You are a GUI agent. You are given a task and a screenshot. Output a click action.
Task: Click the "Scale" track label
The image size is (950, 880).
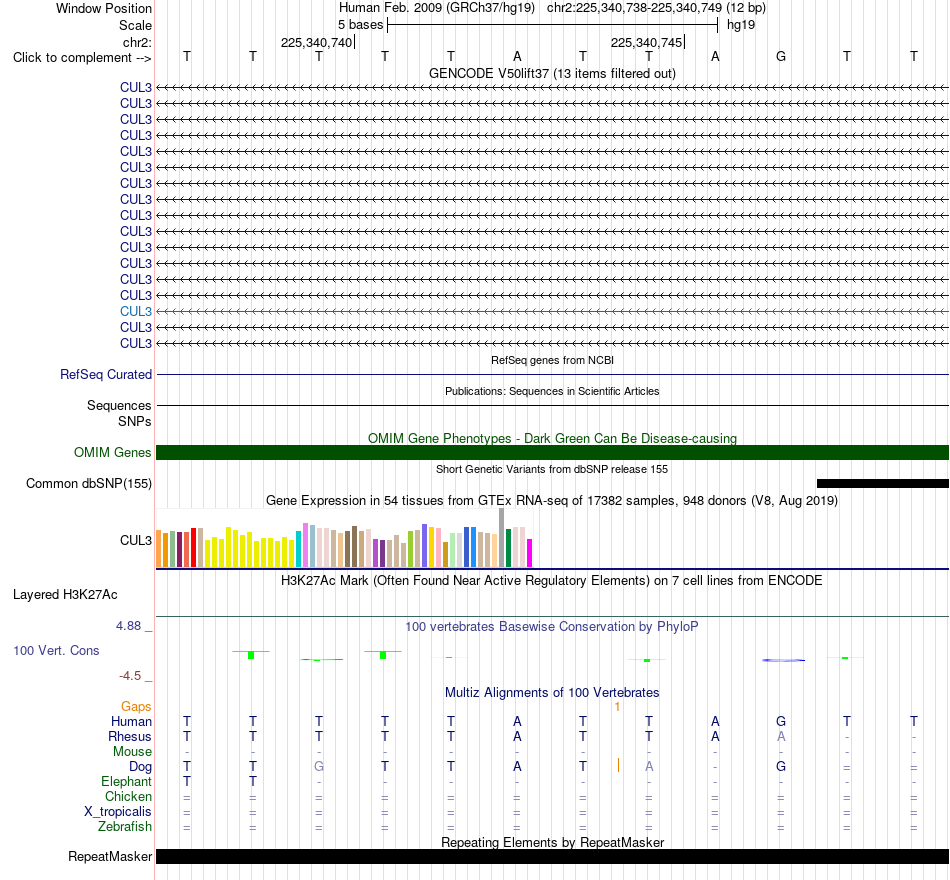135,25
